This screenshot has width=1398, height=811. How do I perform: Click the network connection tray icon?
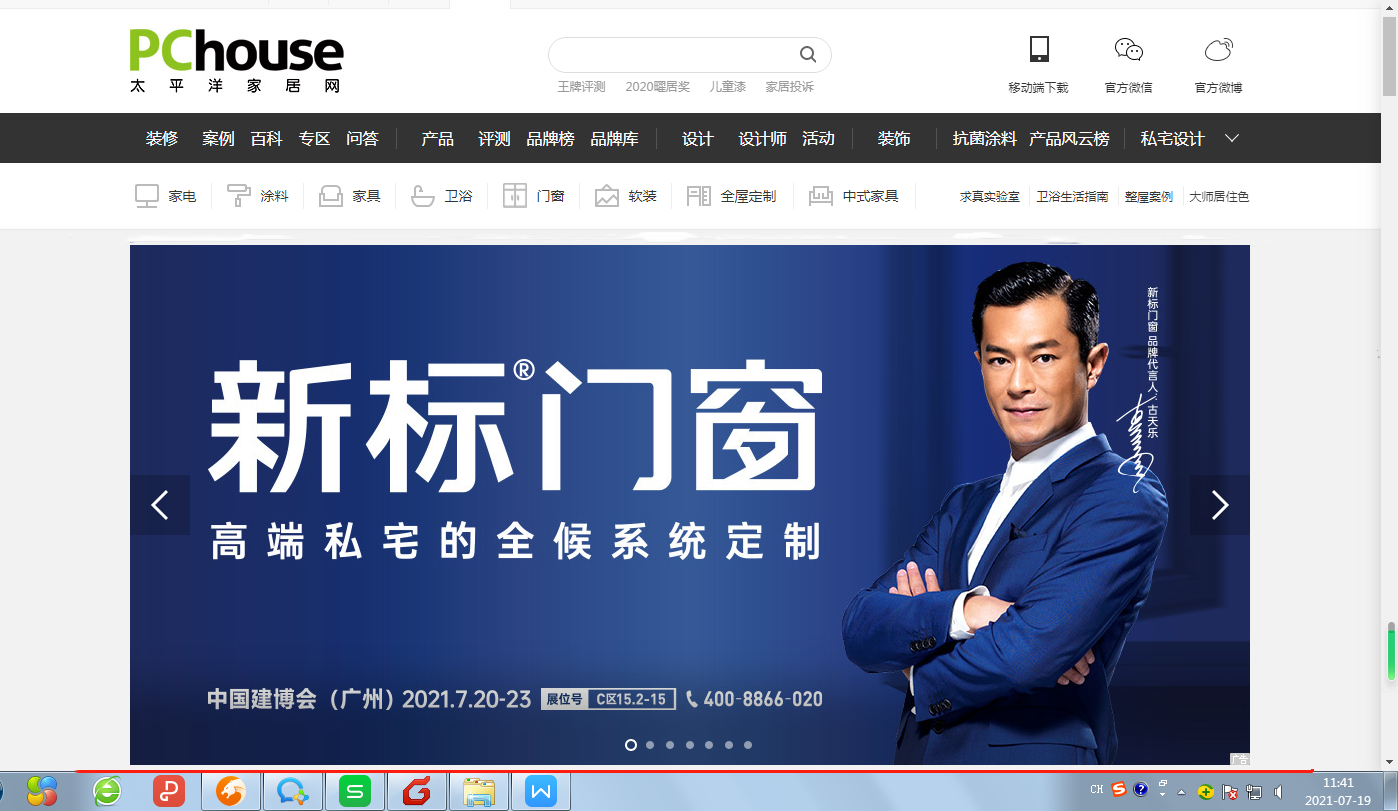[1254, 792]
